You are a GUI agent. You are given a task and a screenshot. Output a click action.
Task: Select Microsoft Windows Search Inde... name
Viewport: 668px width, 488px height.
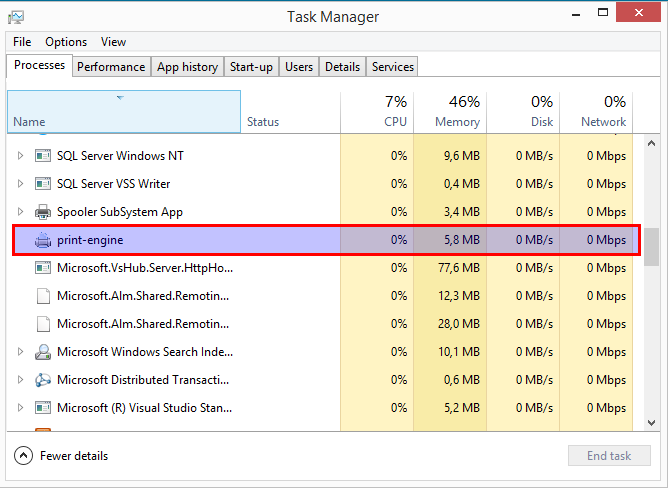[145, 352]
